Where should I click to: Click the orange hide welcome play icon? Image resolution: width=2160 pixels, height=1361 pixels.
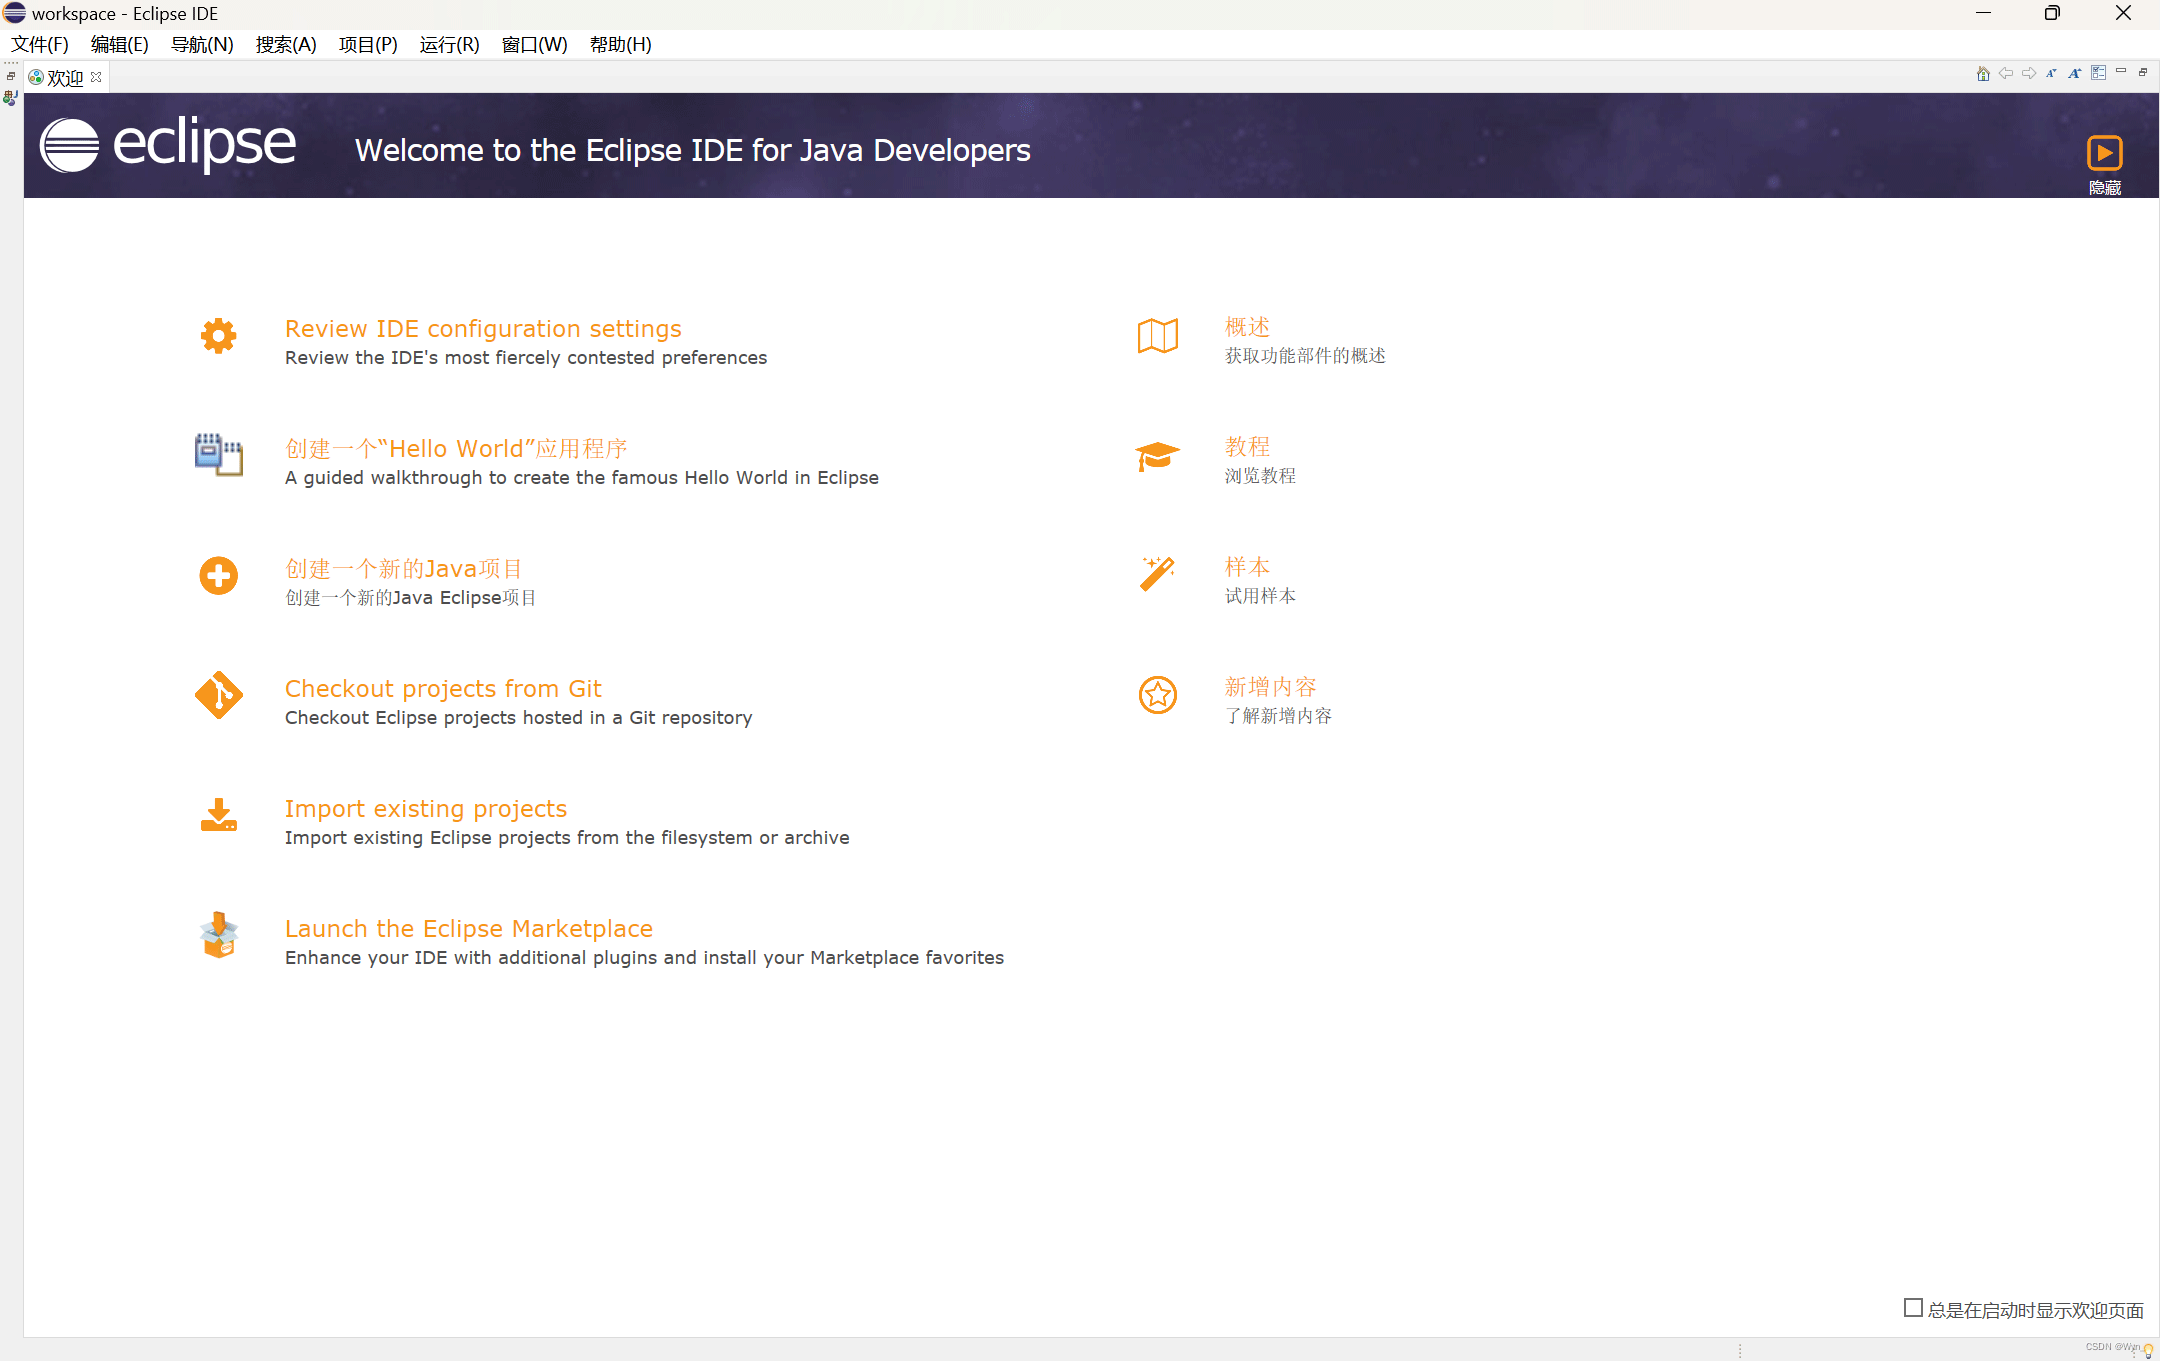(2104, 153)
